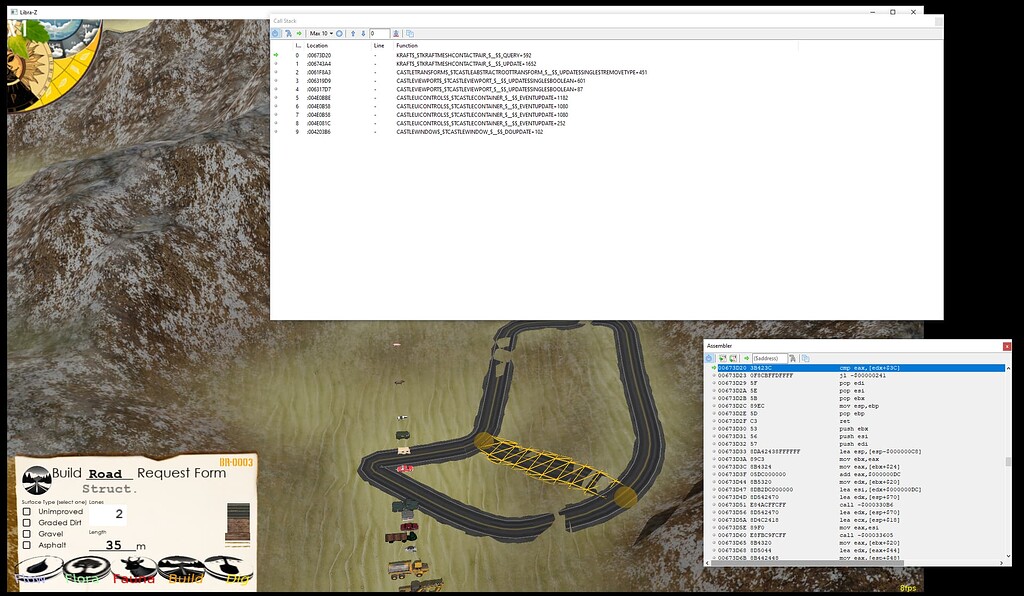This screenshot has height=596, width=1024.
Task: Open the ($address) combo box in Assembler
Action: tap(771, 358)
